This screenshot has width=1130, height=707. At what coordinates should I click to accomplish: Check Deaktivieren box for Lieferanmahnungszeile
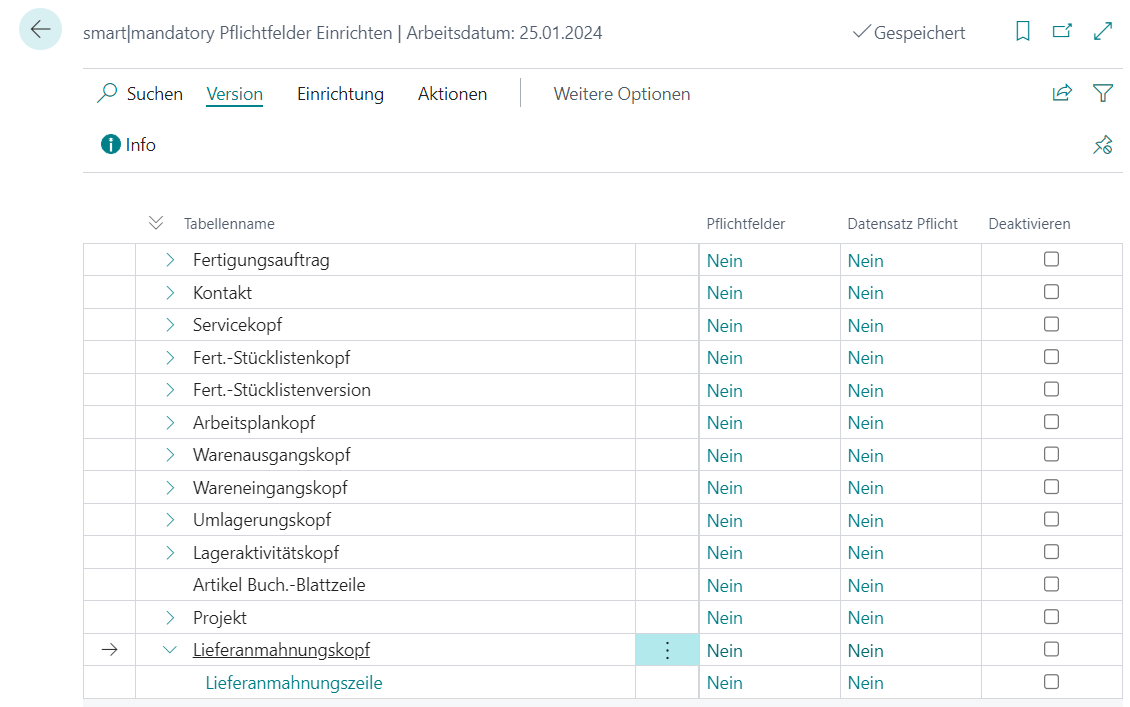click(x=1051, y=682)
